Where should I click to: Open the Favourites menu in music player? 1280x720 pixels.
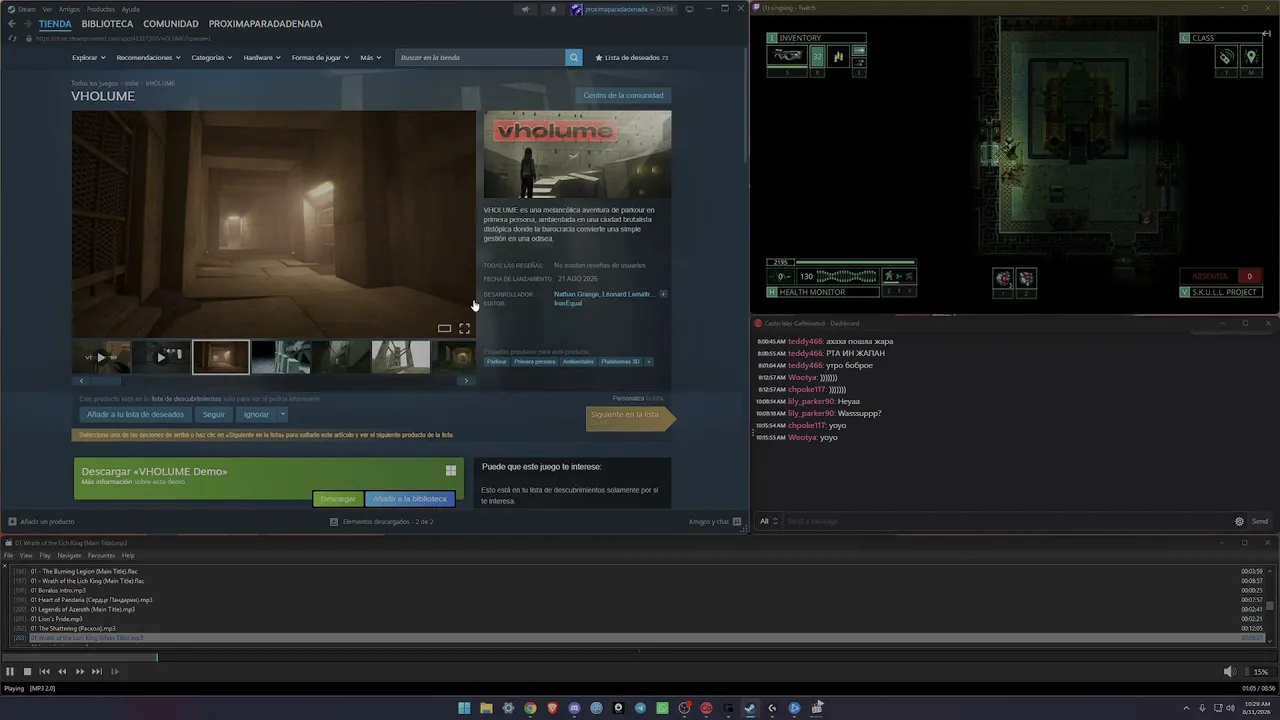101,556
